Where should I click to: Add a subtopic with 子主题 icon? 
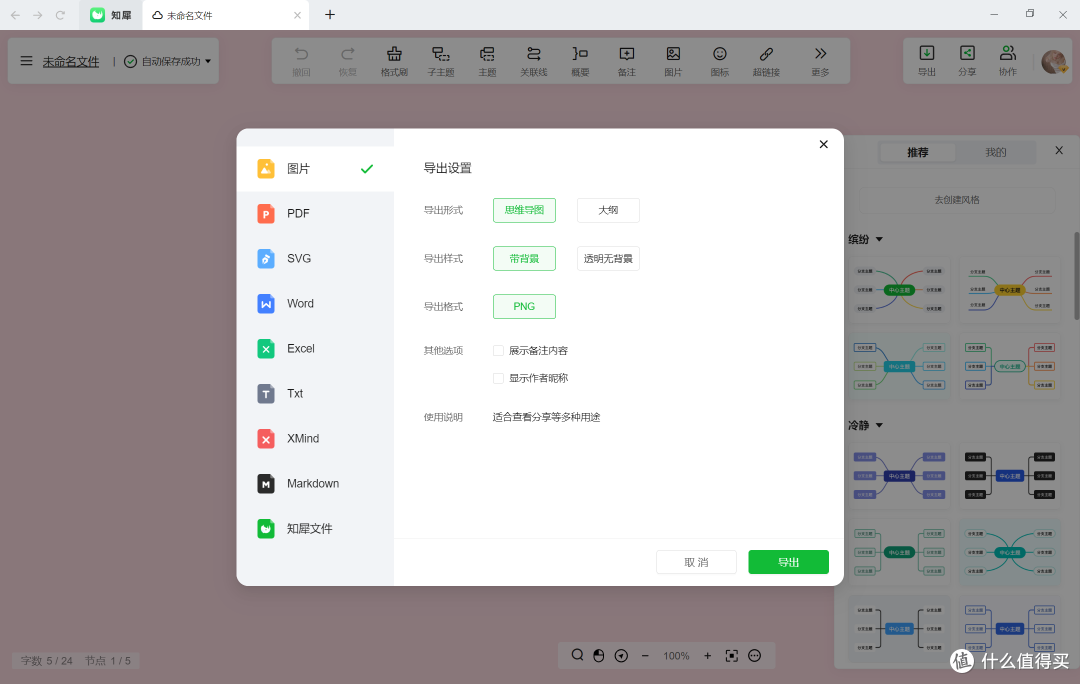click(441, 61)
